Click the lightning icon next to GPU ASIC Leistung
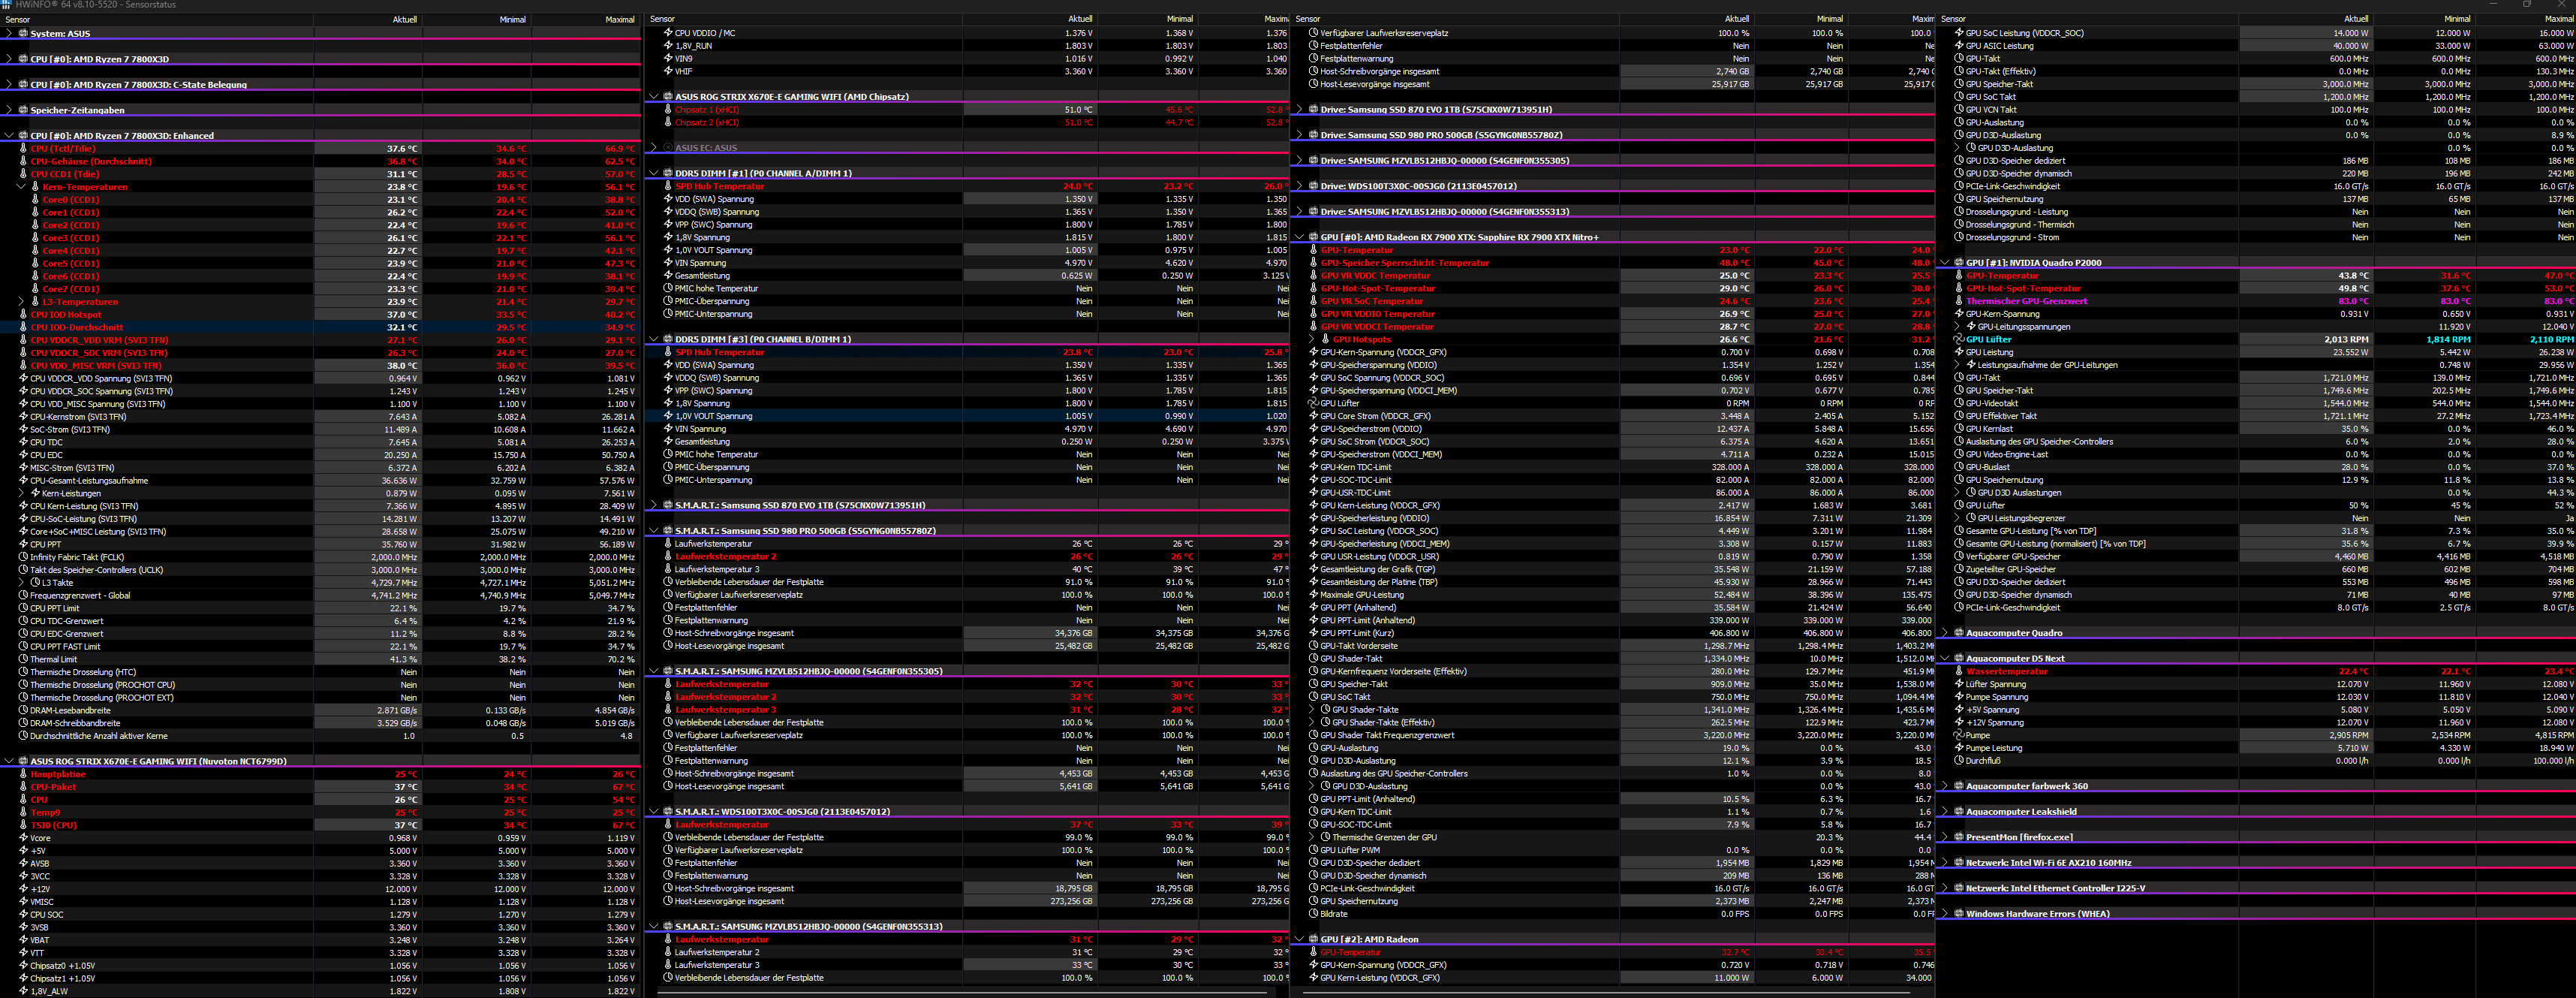 pyautogui.click(x=1959, y=46)
